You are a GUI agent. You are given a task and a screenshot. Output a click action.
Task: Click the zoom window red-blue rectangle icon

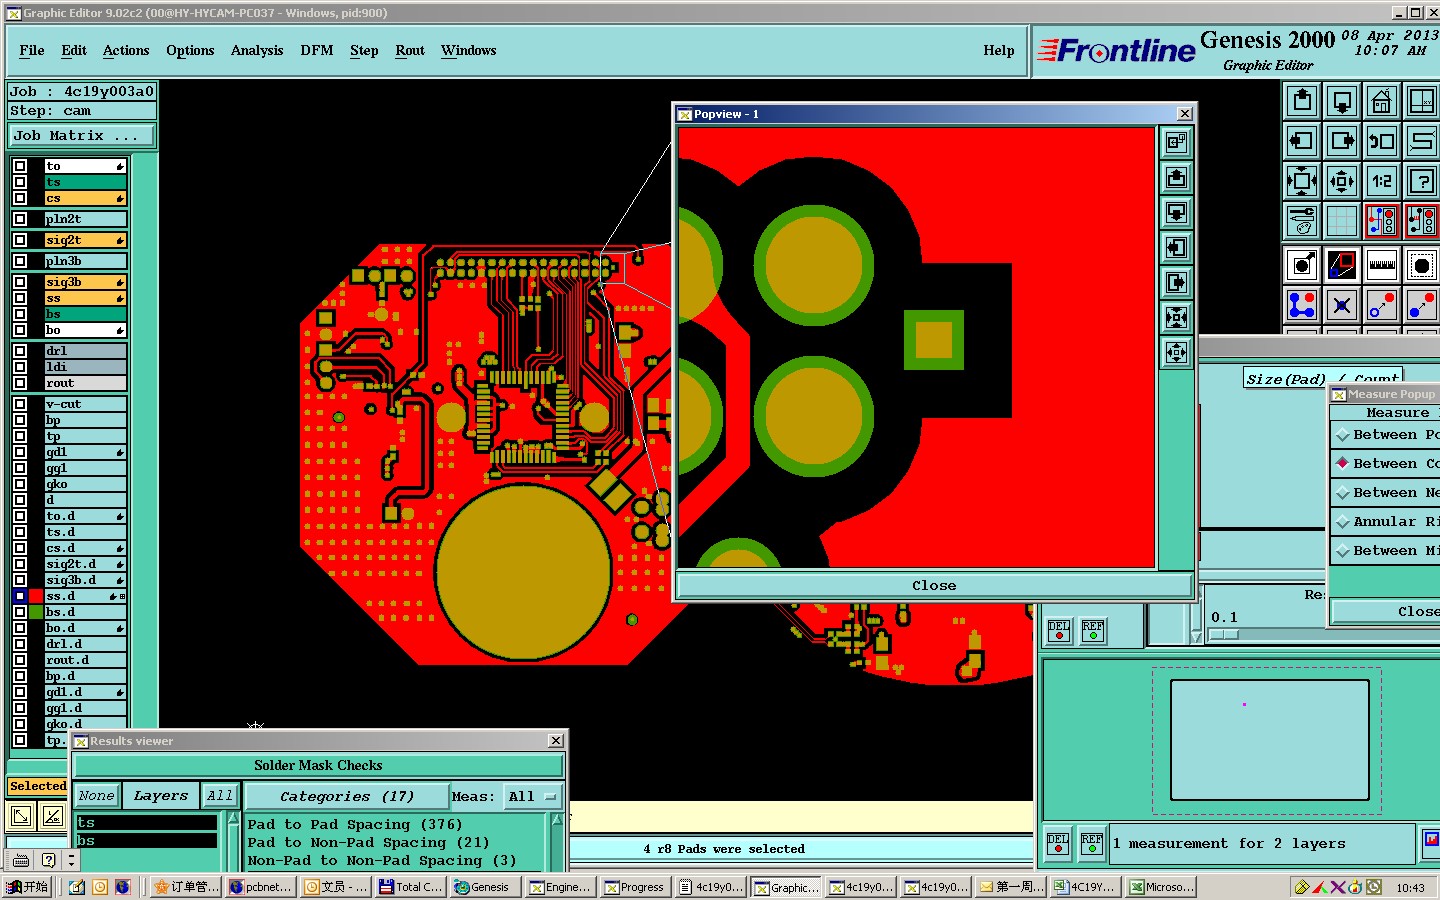[x=1342, y=265]
